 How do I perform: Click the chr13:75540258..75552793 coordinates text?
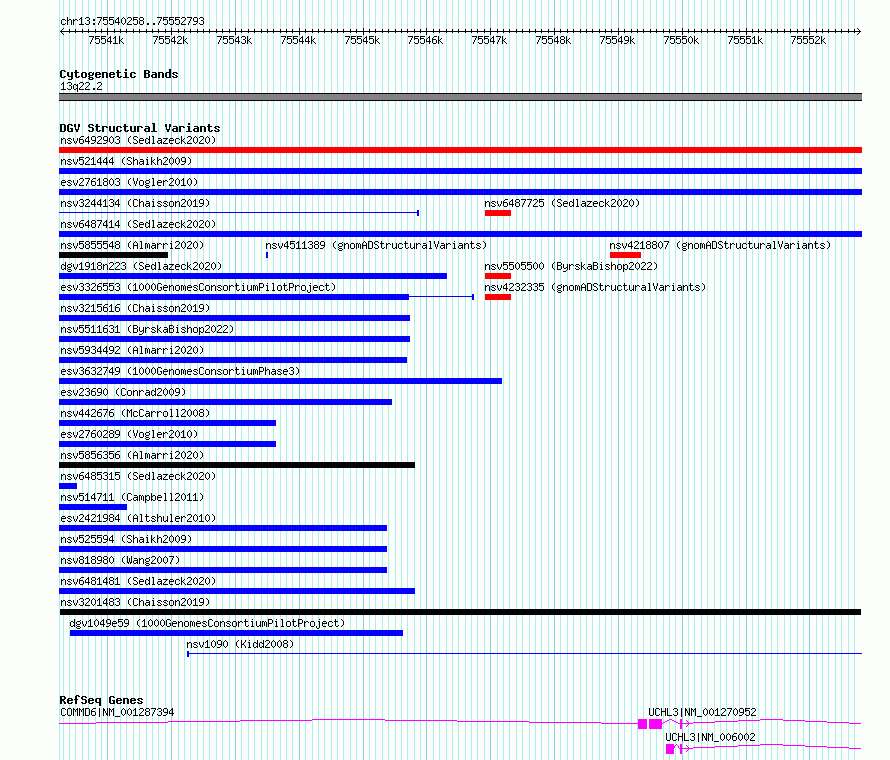point(132,22)
